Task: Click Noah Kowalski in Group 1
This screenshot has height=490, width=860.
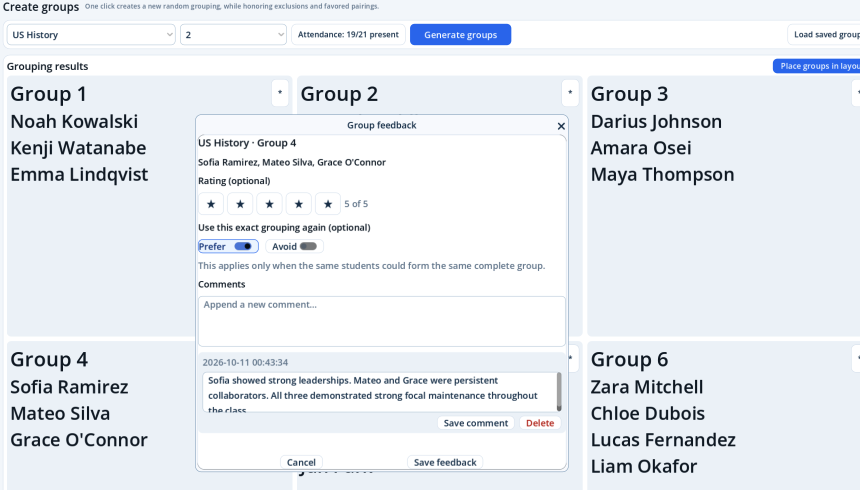Action: [x=74, y=121]
